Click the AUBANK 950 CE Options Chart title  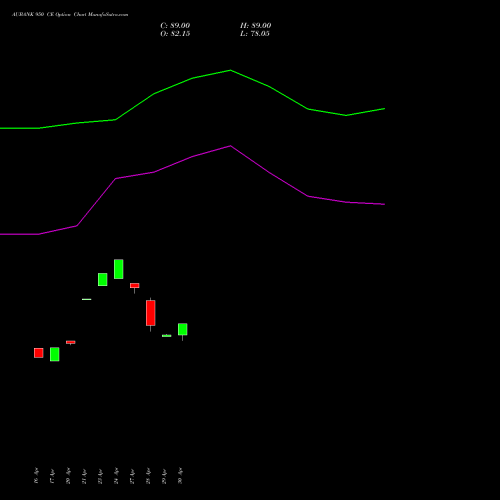(x=70, y=15)
